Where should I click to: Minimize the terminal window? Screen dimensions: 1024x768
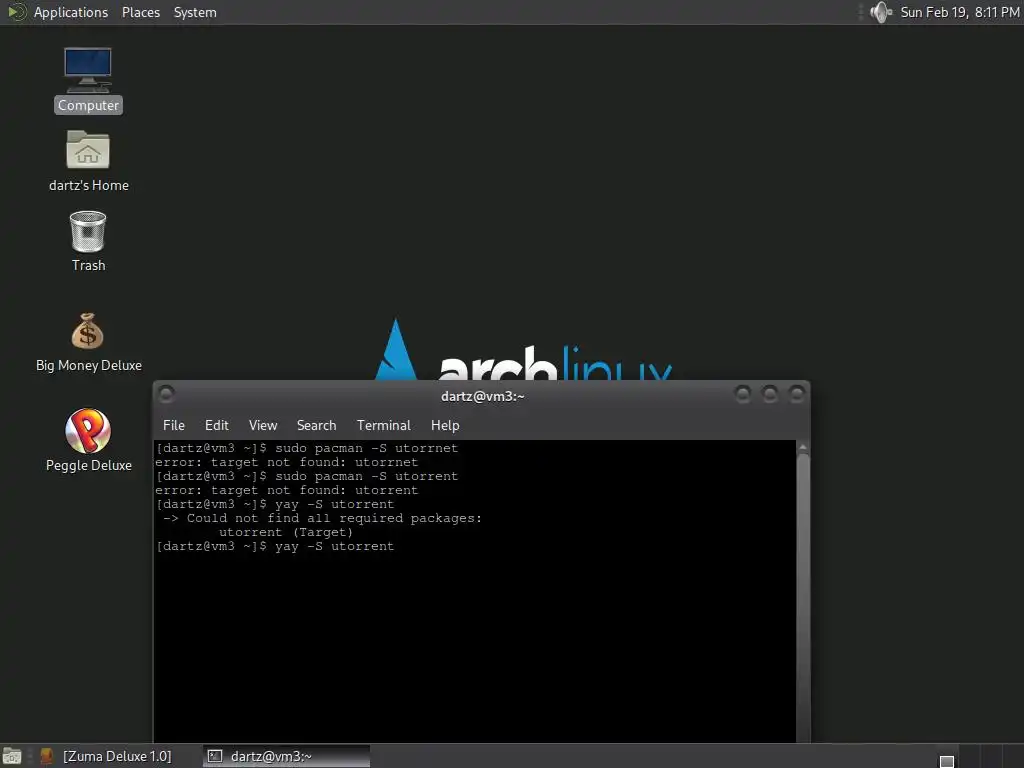click(x=743, y=394)
